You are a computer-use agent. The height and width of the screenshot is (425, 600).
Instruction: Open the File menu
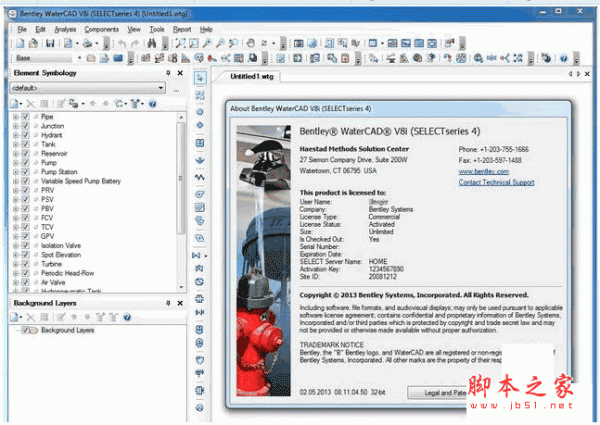pos(22,29)
